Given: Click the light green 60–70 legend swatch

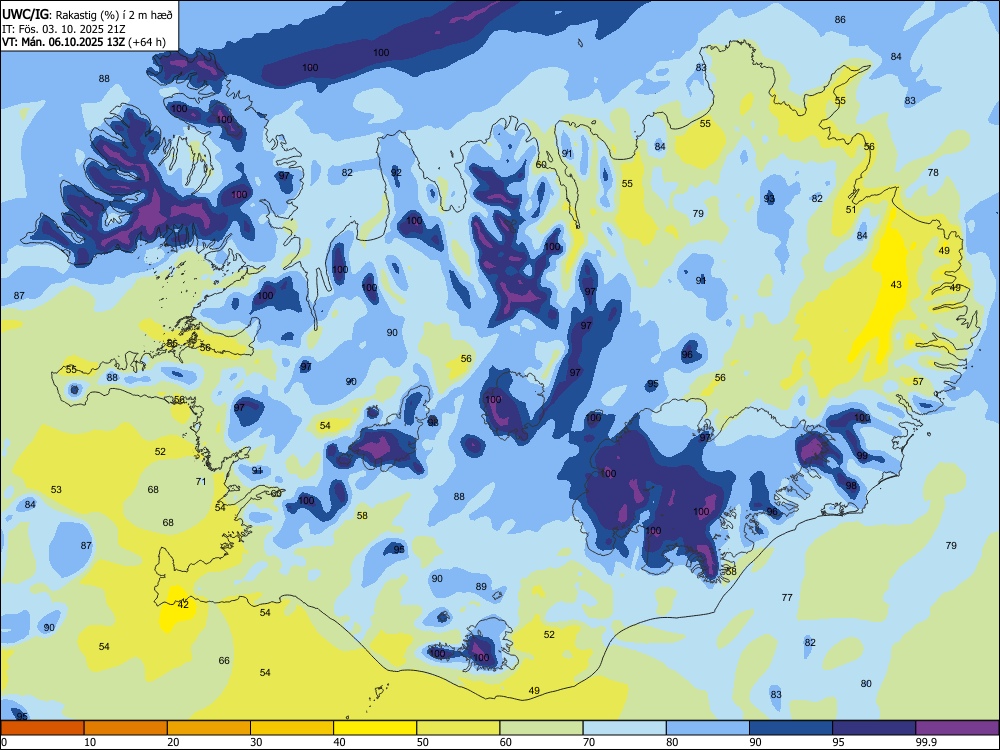Looking at the screenshot, I should [541, 728].
